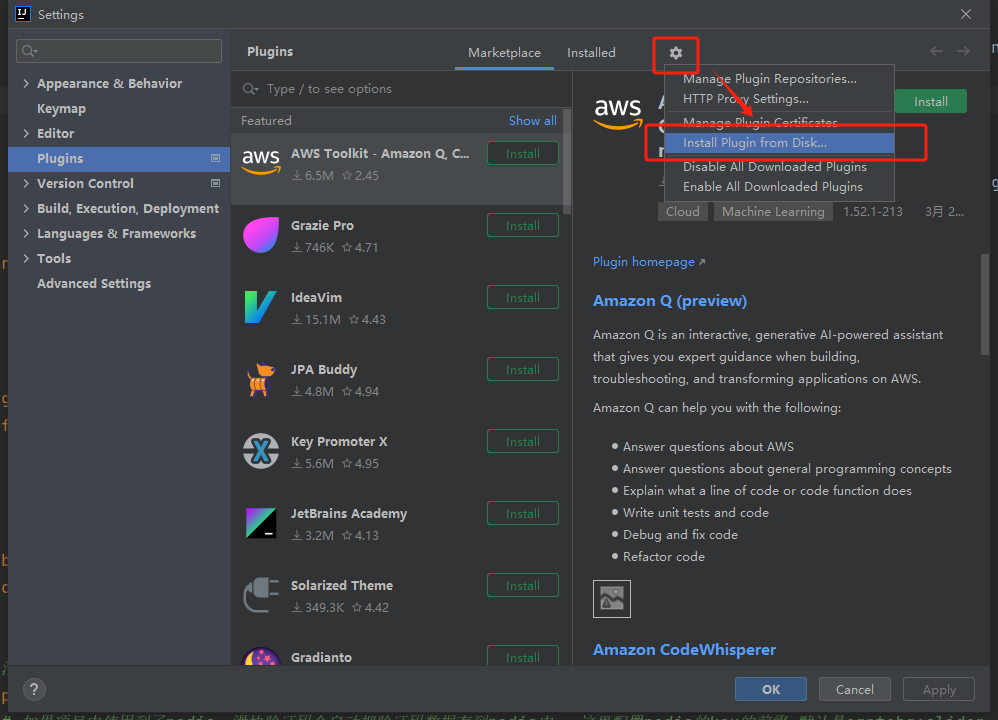The width and height of the screenshot is (998, 720).
Task: Click the JPA Buddy plugin icon
Action: pyautogui.click(x=261, y=379)
